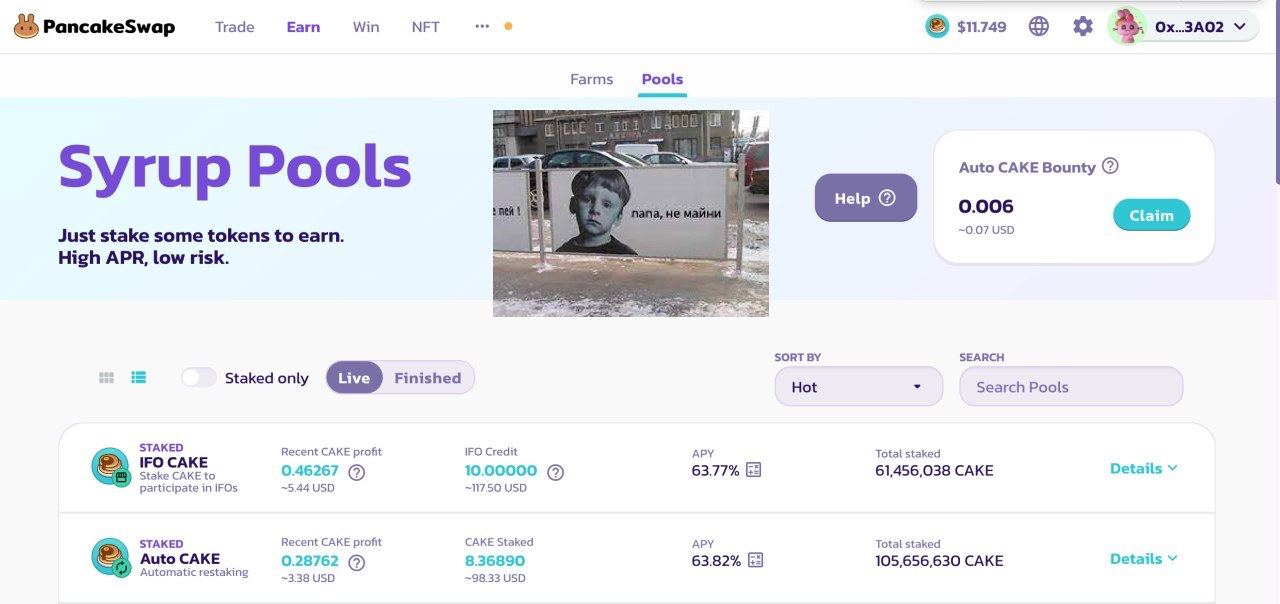Viewport: 1280px width, 604px height.
Task: Switch to the Farms tab
Action: pos(592,79)
